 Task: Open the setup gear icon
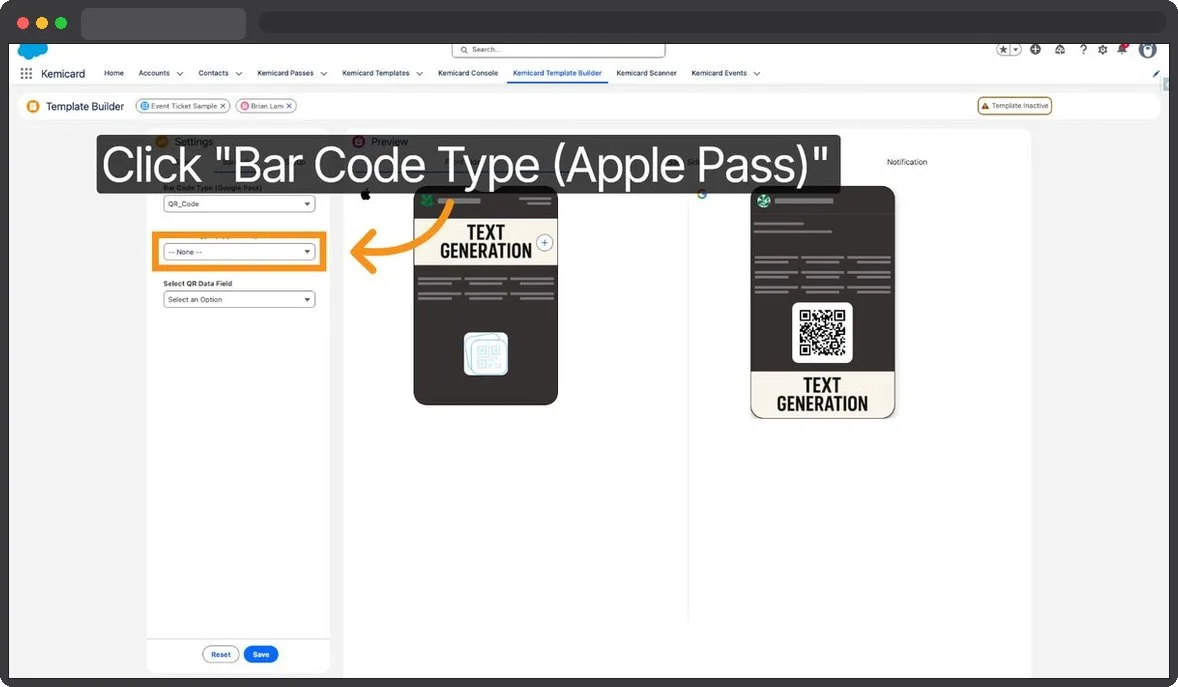point(1102,50)
